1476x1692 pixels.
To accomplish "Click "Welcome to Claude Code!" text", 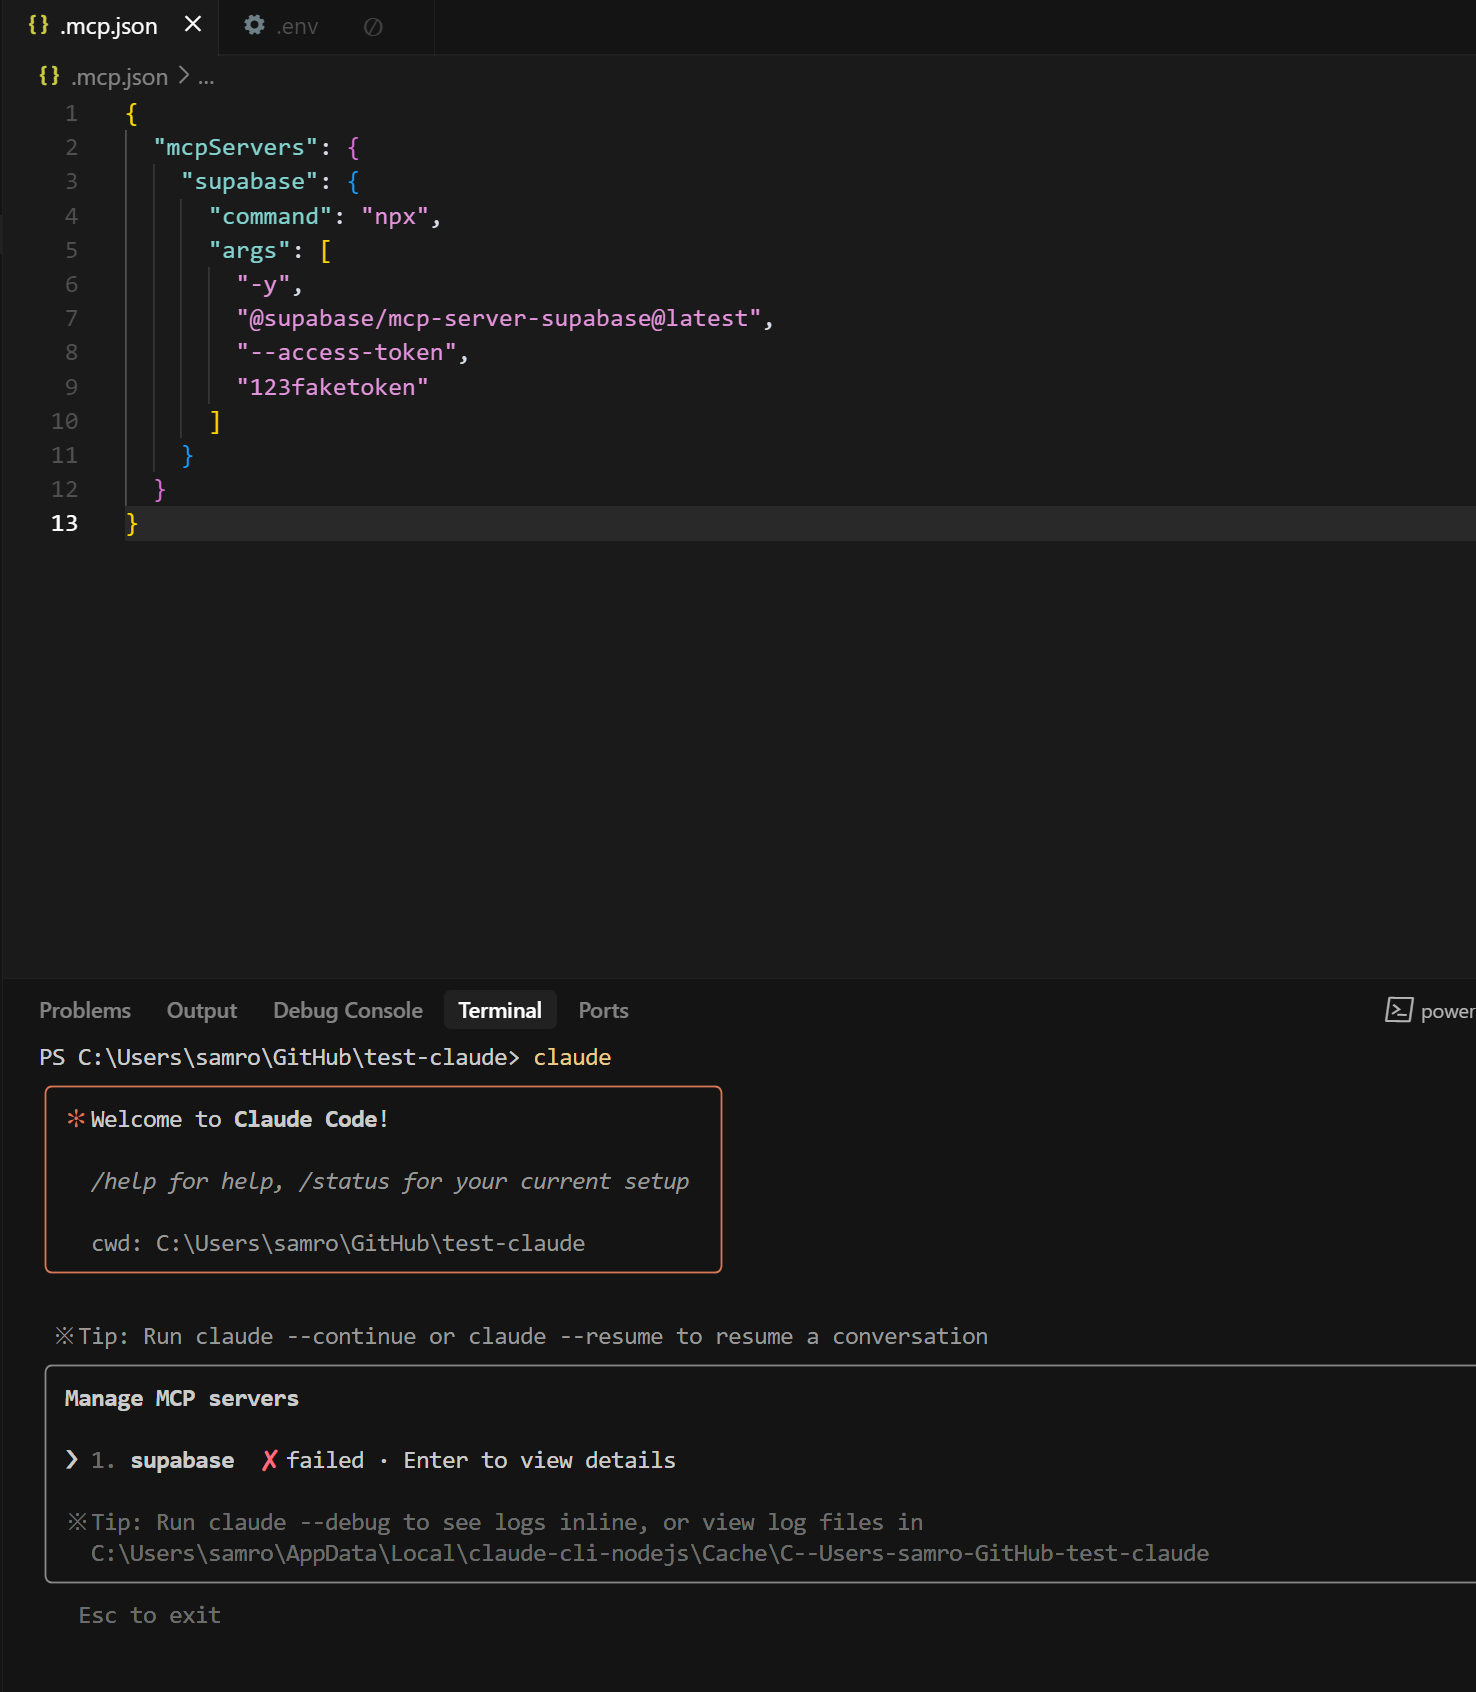I will point(239,1119).
